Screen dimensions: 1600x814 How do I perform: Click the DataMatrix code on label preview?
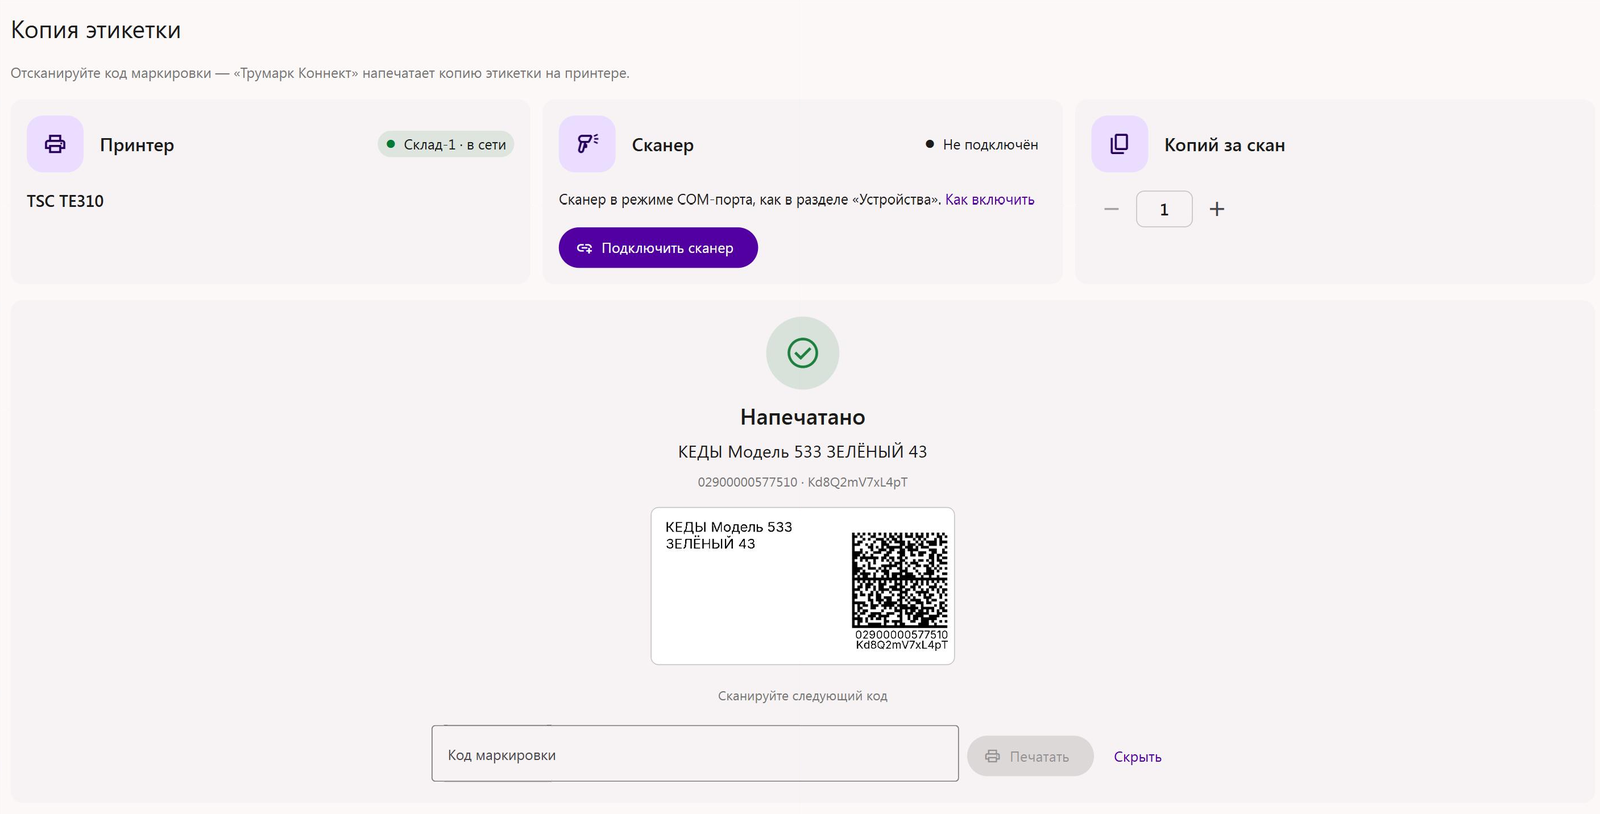pyautogui.click(x=899, y=580)
